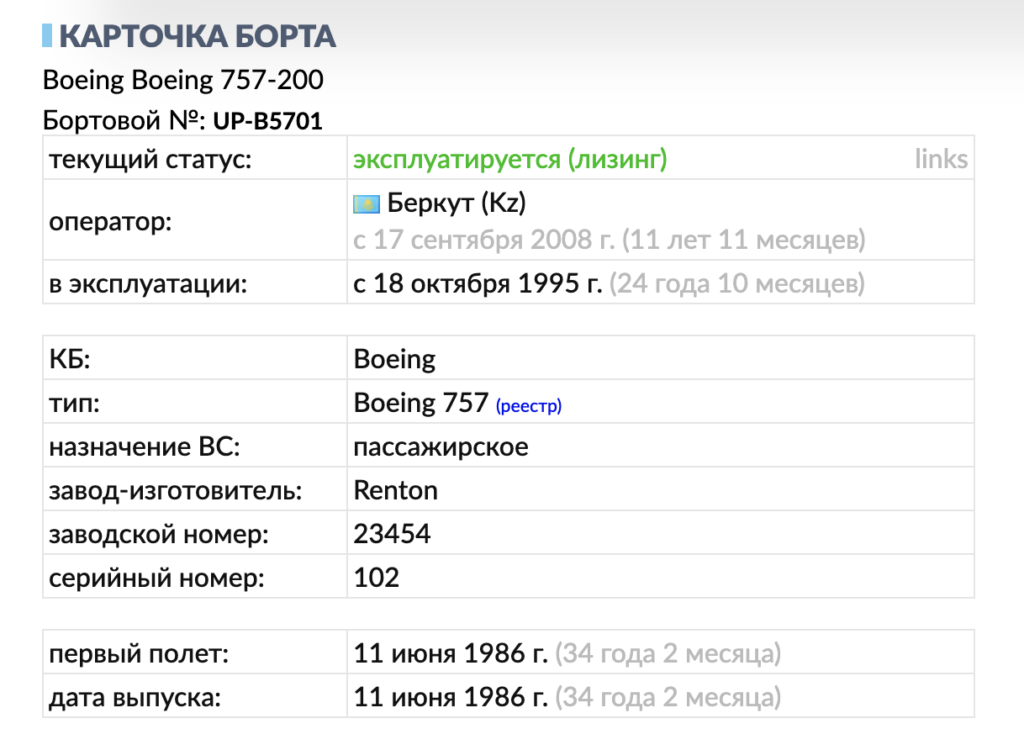Click the operator date 'с 17 сентября 2008 г.'
Screen dimensions: 1024x750
(x=484, y=240)
